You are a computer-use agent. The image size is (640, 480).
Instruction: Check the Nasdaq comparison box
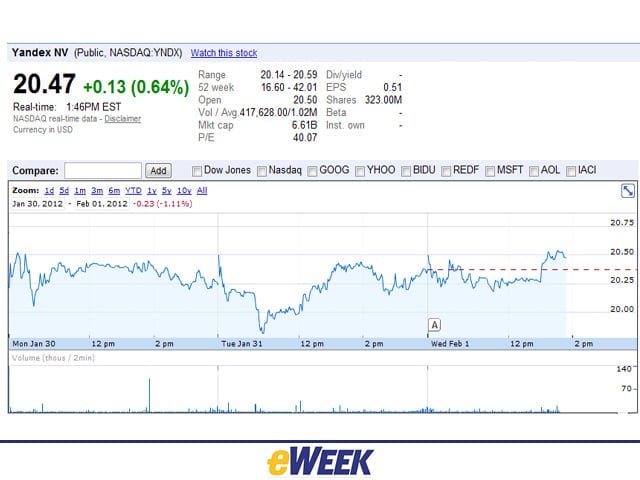click(262, 171)
